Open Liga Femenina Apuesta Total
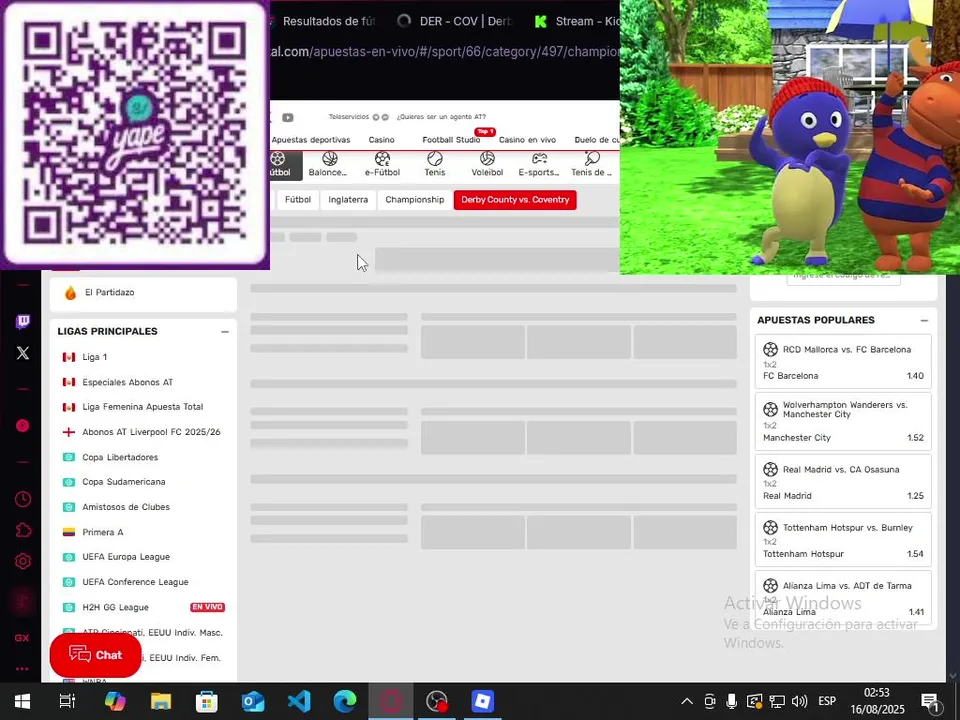Image resolution: width=960 pixels, height=720 pixels. click(143, 407)
